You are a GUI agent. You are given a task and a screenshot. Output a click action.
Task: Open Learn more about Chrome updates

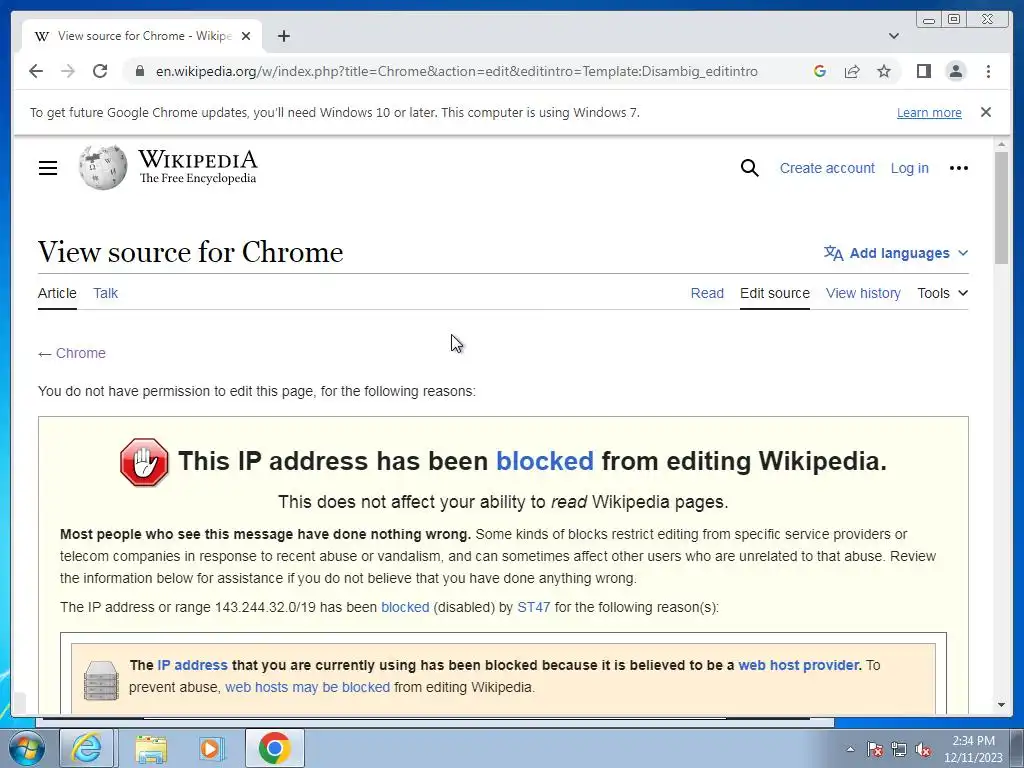929,112
